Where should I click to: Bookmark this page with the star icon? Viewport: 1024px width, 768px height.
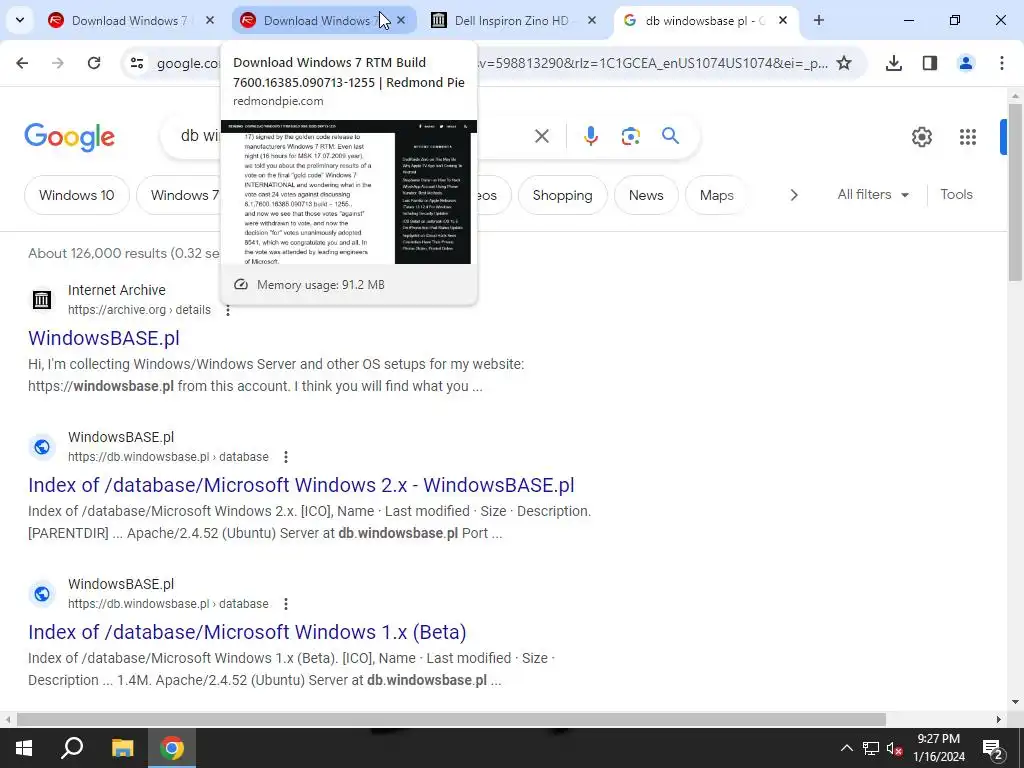[844, 63]
